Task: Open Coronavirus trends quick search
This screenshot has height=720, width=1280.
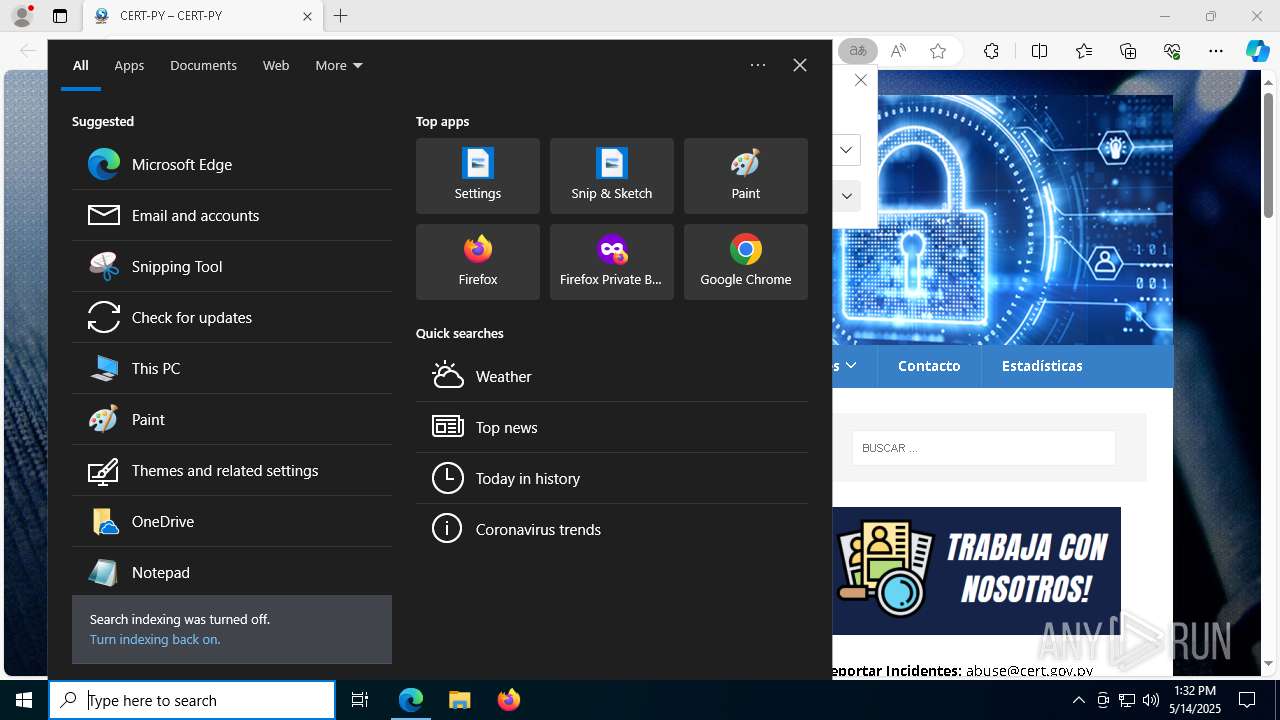Action: pyautogui.click(x=612, y=529)
